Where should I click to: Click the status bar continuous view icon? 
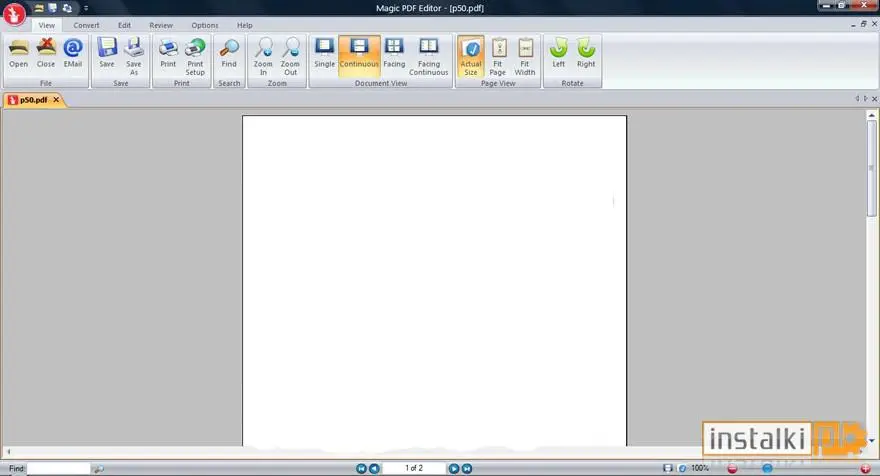[667, 468]
